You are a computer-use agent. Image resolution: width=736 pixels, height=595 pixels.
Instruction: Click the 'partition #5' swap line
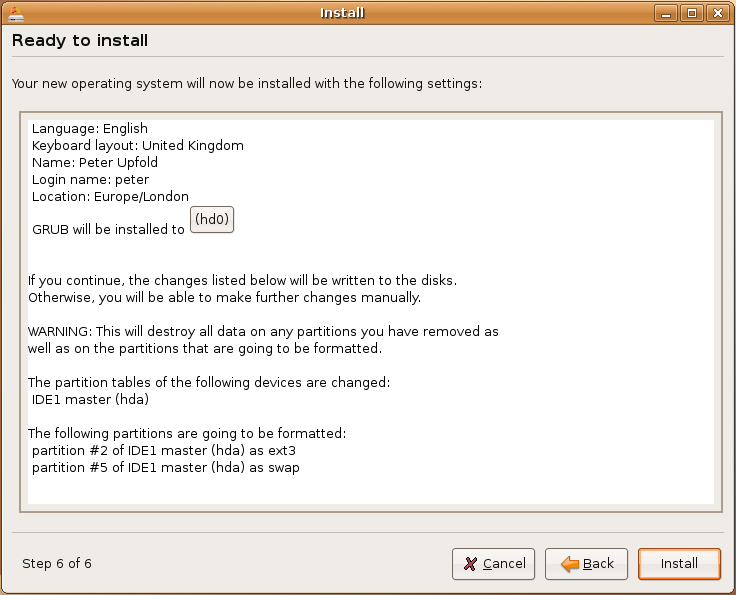tap(166, 467)
